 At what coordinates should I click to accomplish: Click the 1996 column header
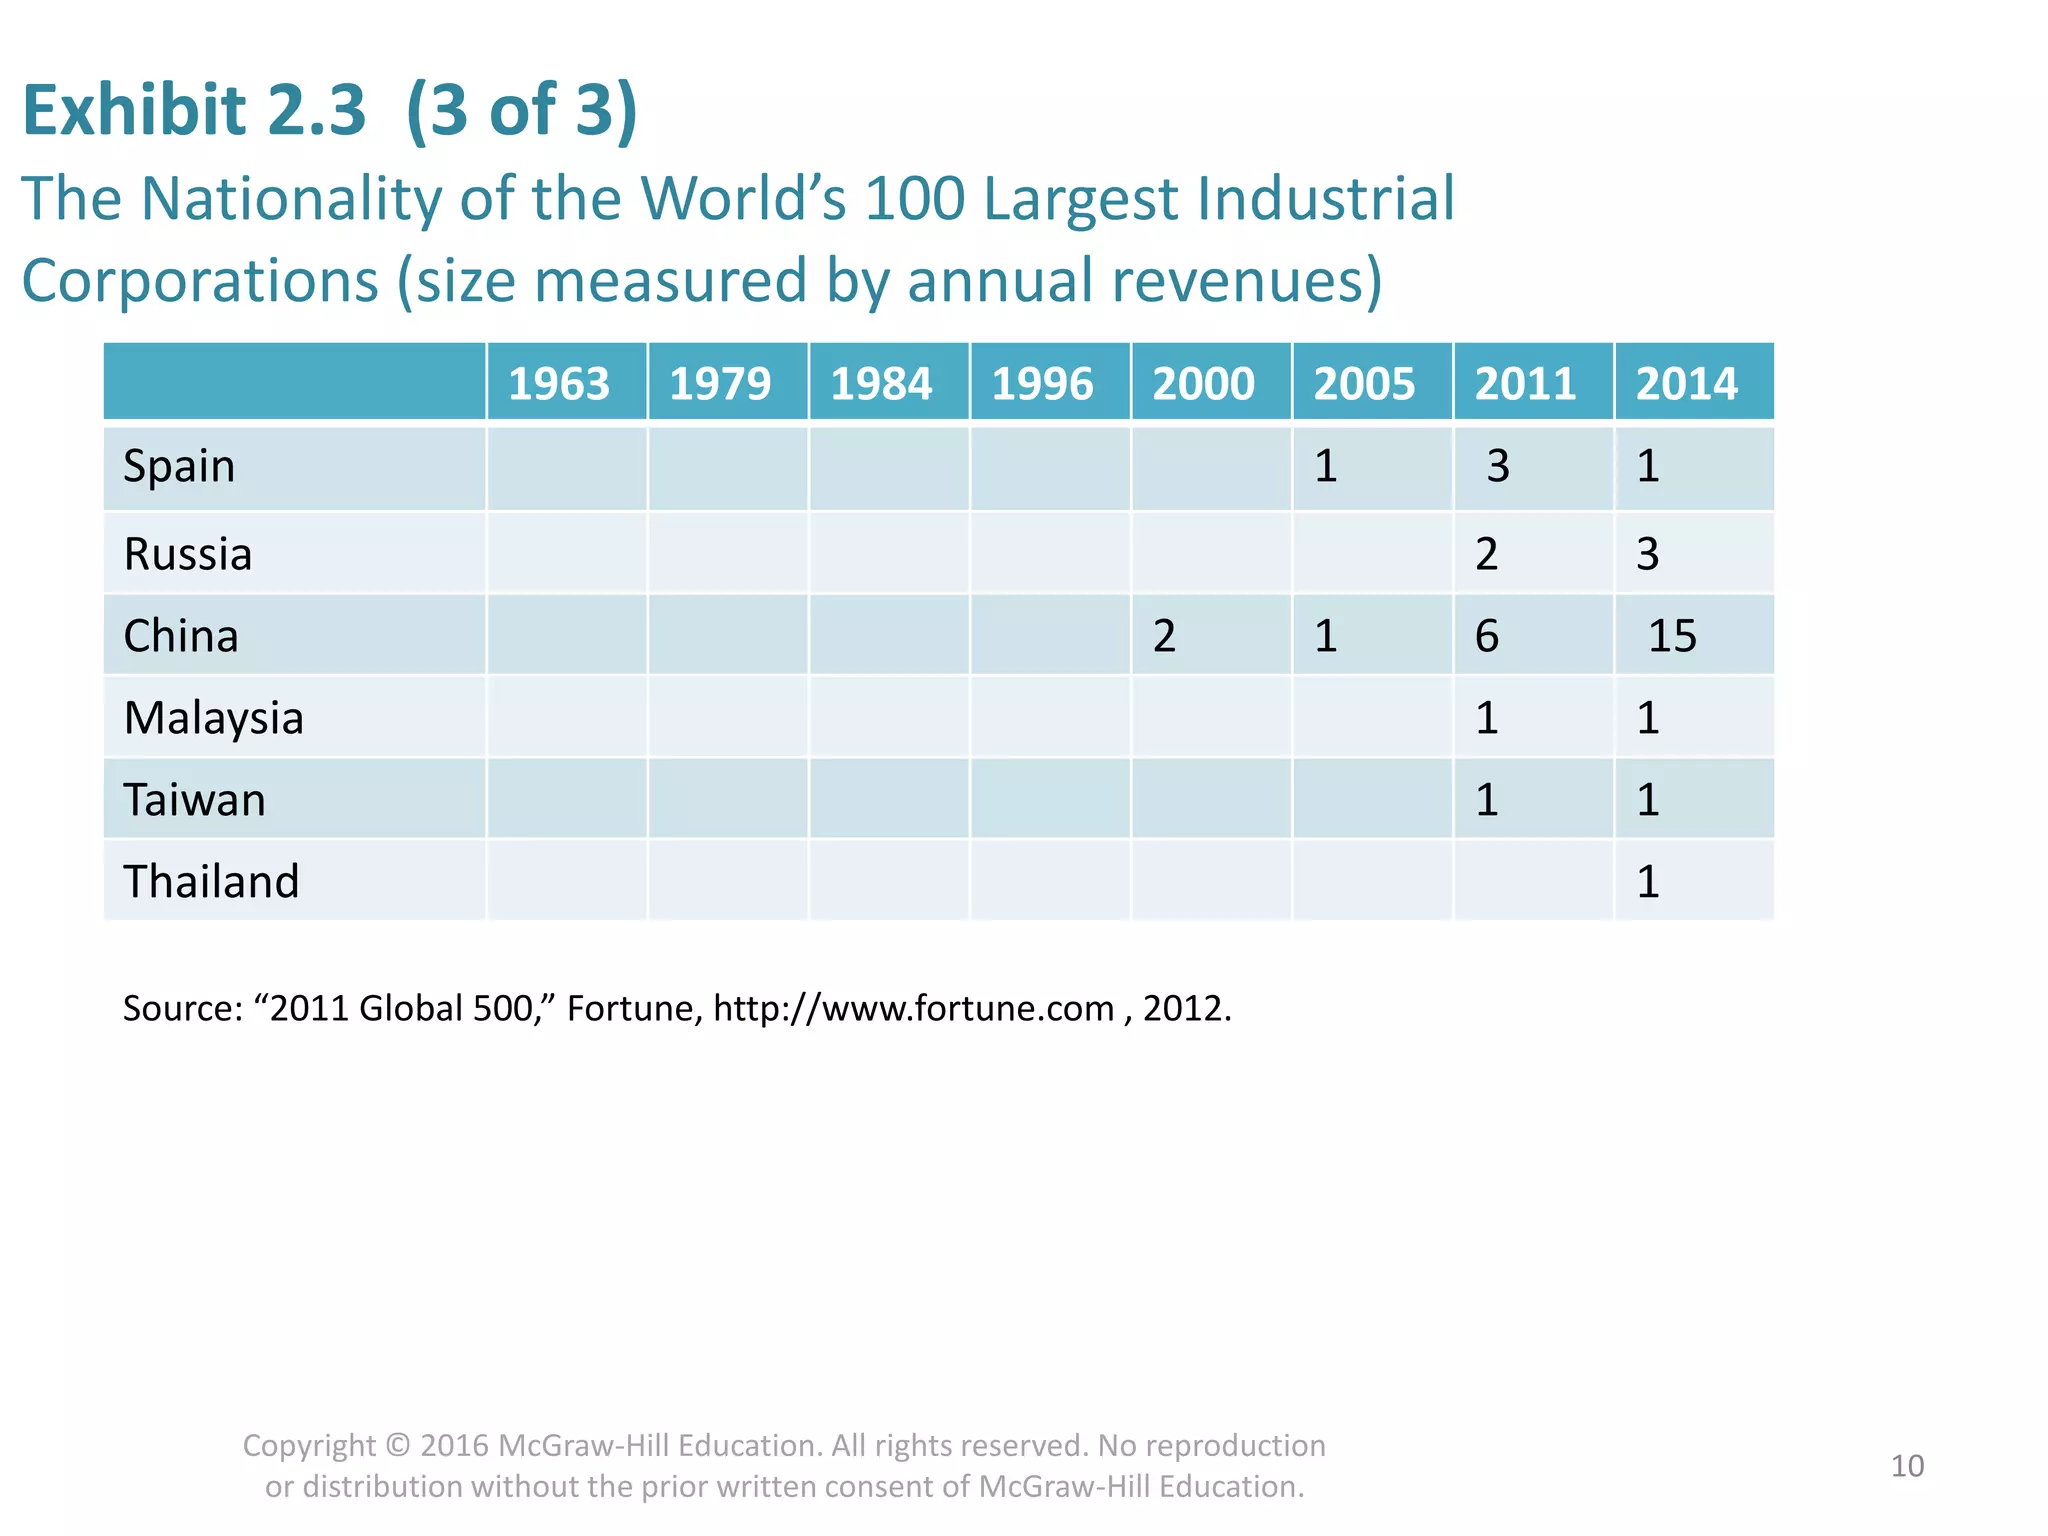coord(1042,384)
